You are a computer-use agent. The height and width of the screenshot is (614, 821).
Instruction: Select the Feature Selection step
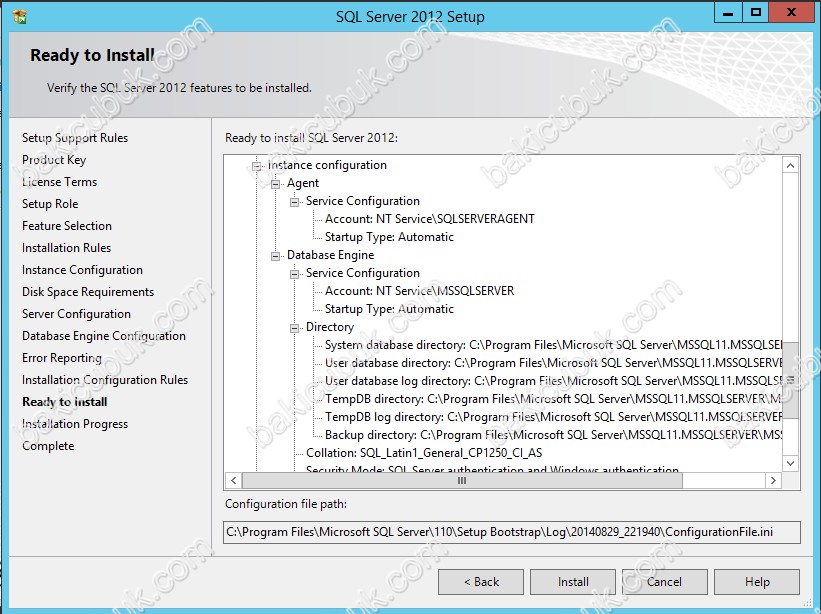click(67, 226)
